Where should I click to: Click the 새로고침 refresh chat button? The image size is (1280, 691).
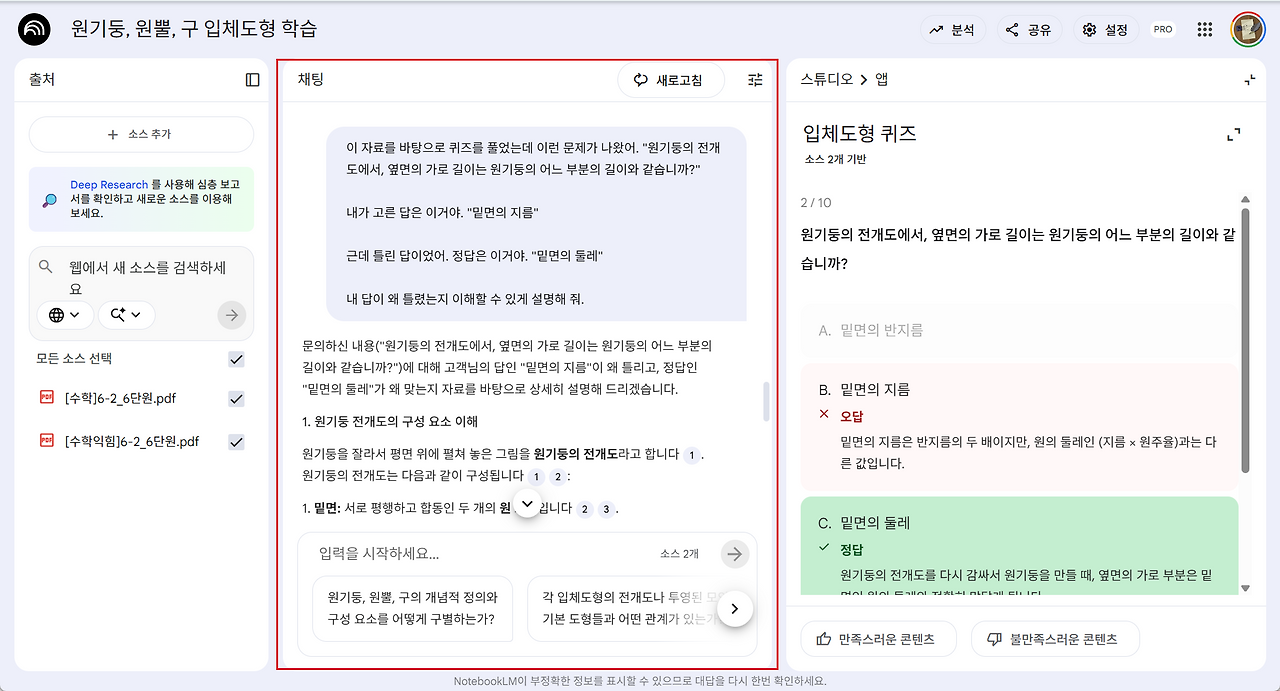coord(671,80)
